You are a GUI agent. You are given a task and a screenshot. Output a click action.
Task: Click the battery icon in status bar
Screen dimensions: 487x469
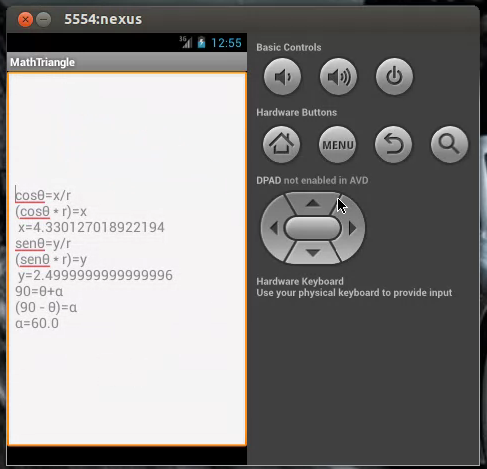[201, 43]
